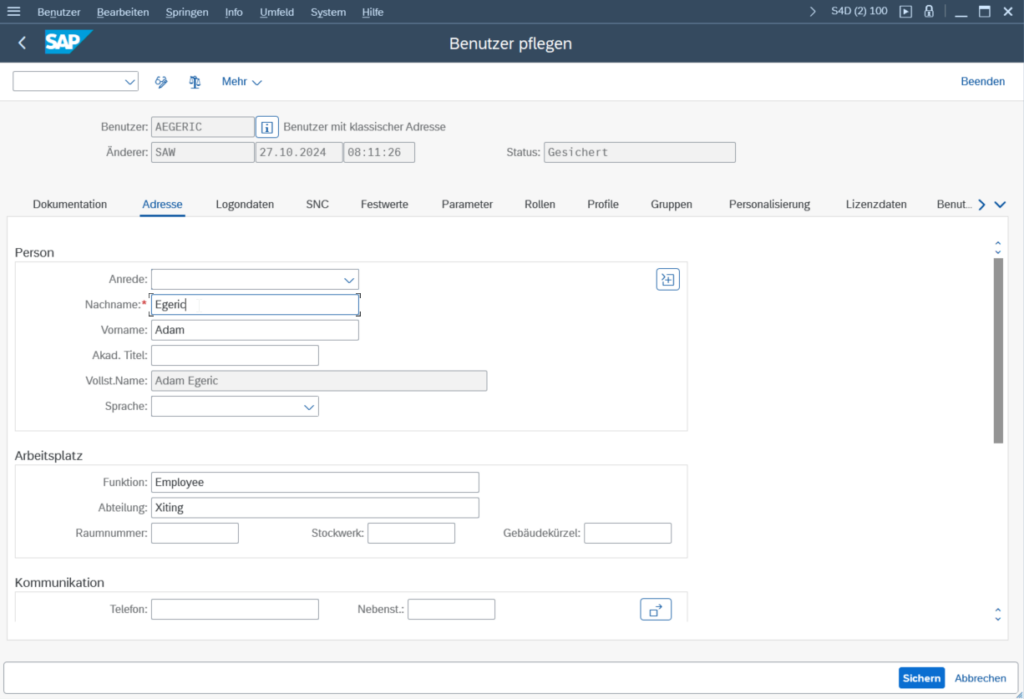Open the Sprache dropdown

[x=309, y=407]
